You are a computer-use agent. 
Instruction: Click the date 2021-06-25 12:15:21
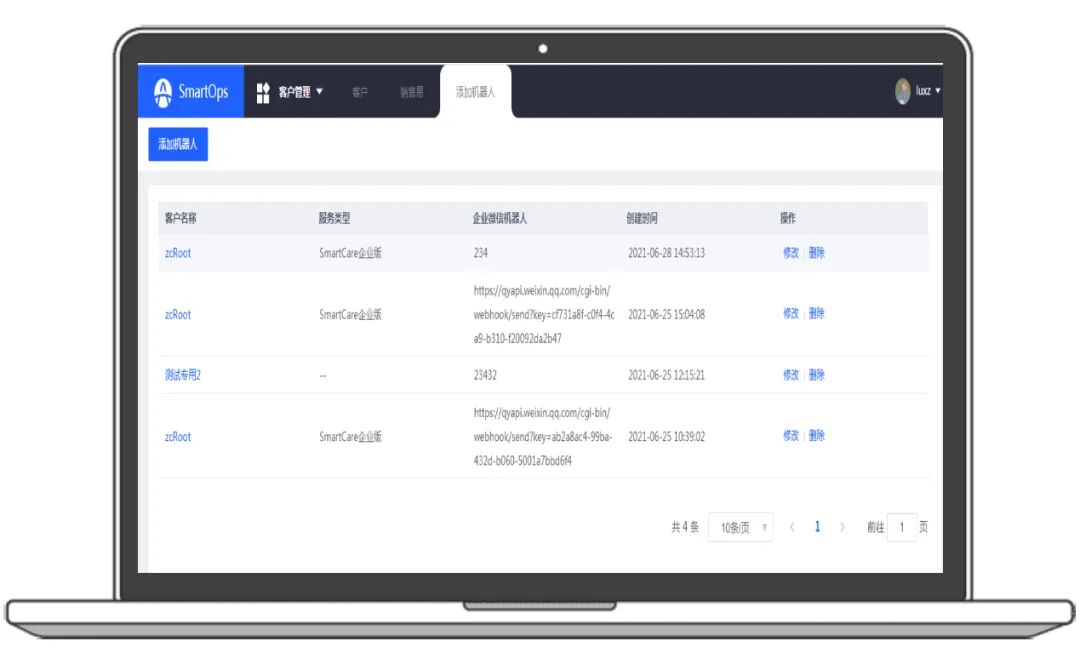coord(667,375)
